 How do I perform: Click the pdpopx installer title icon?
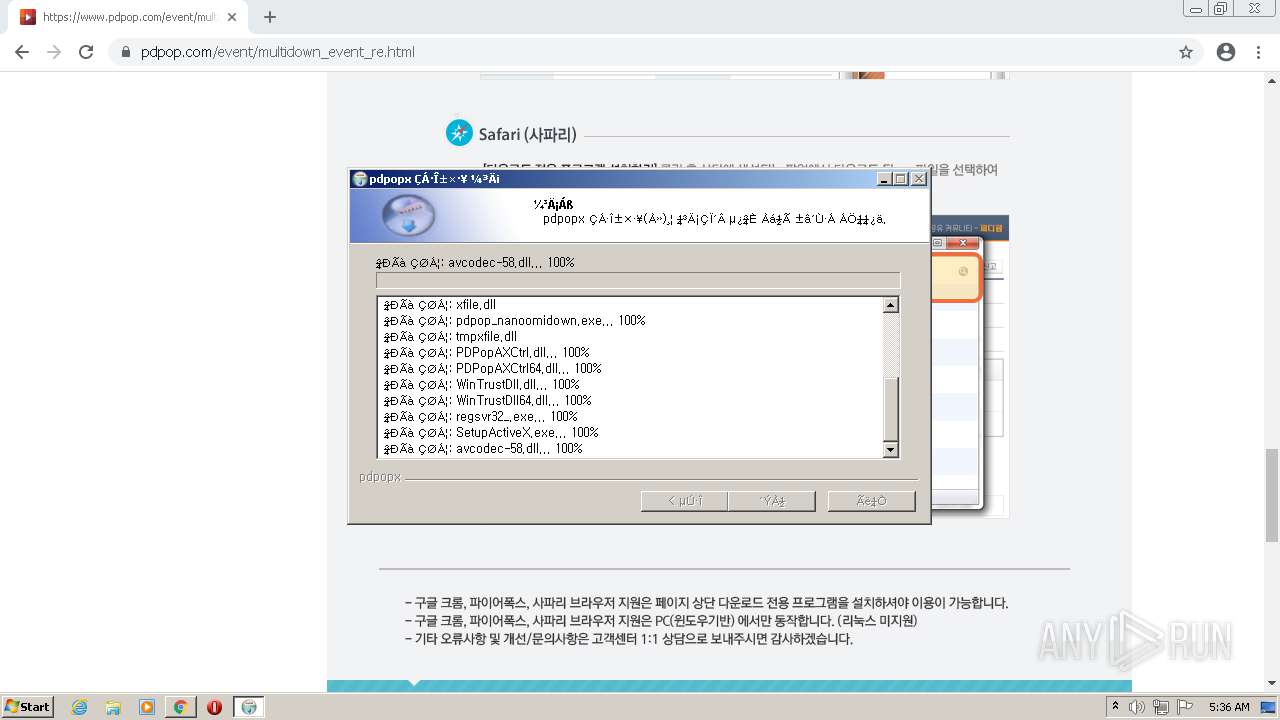360,179
